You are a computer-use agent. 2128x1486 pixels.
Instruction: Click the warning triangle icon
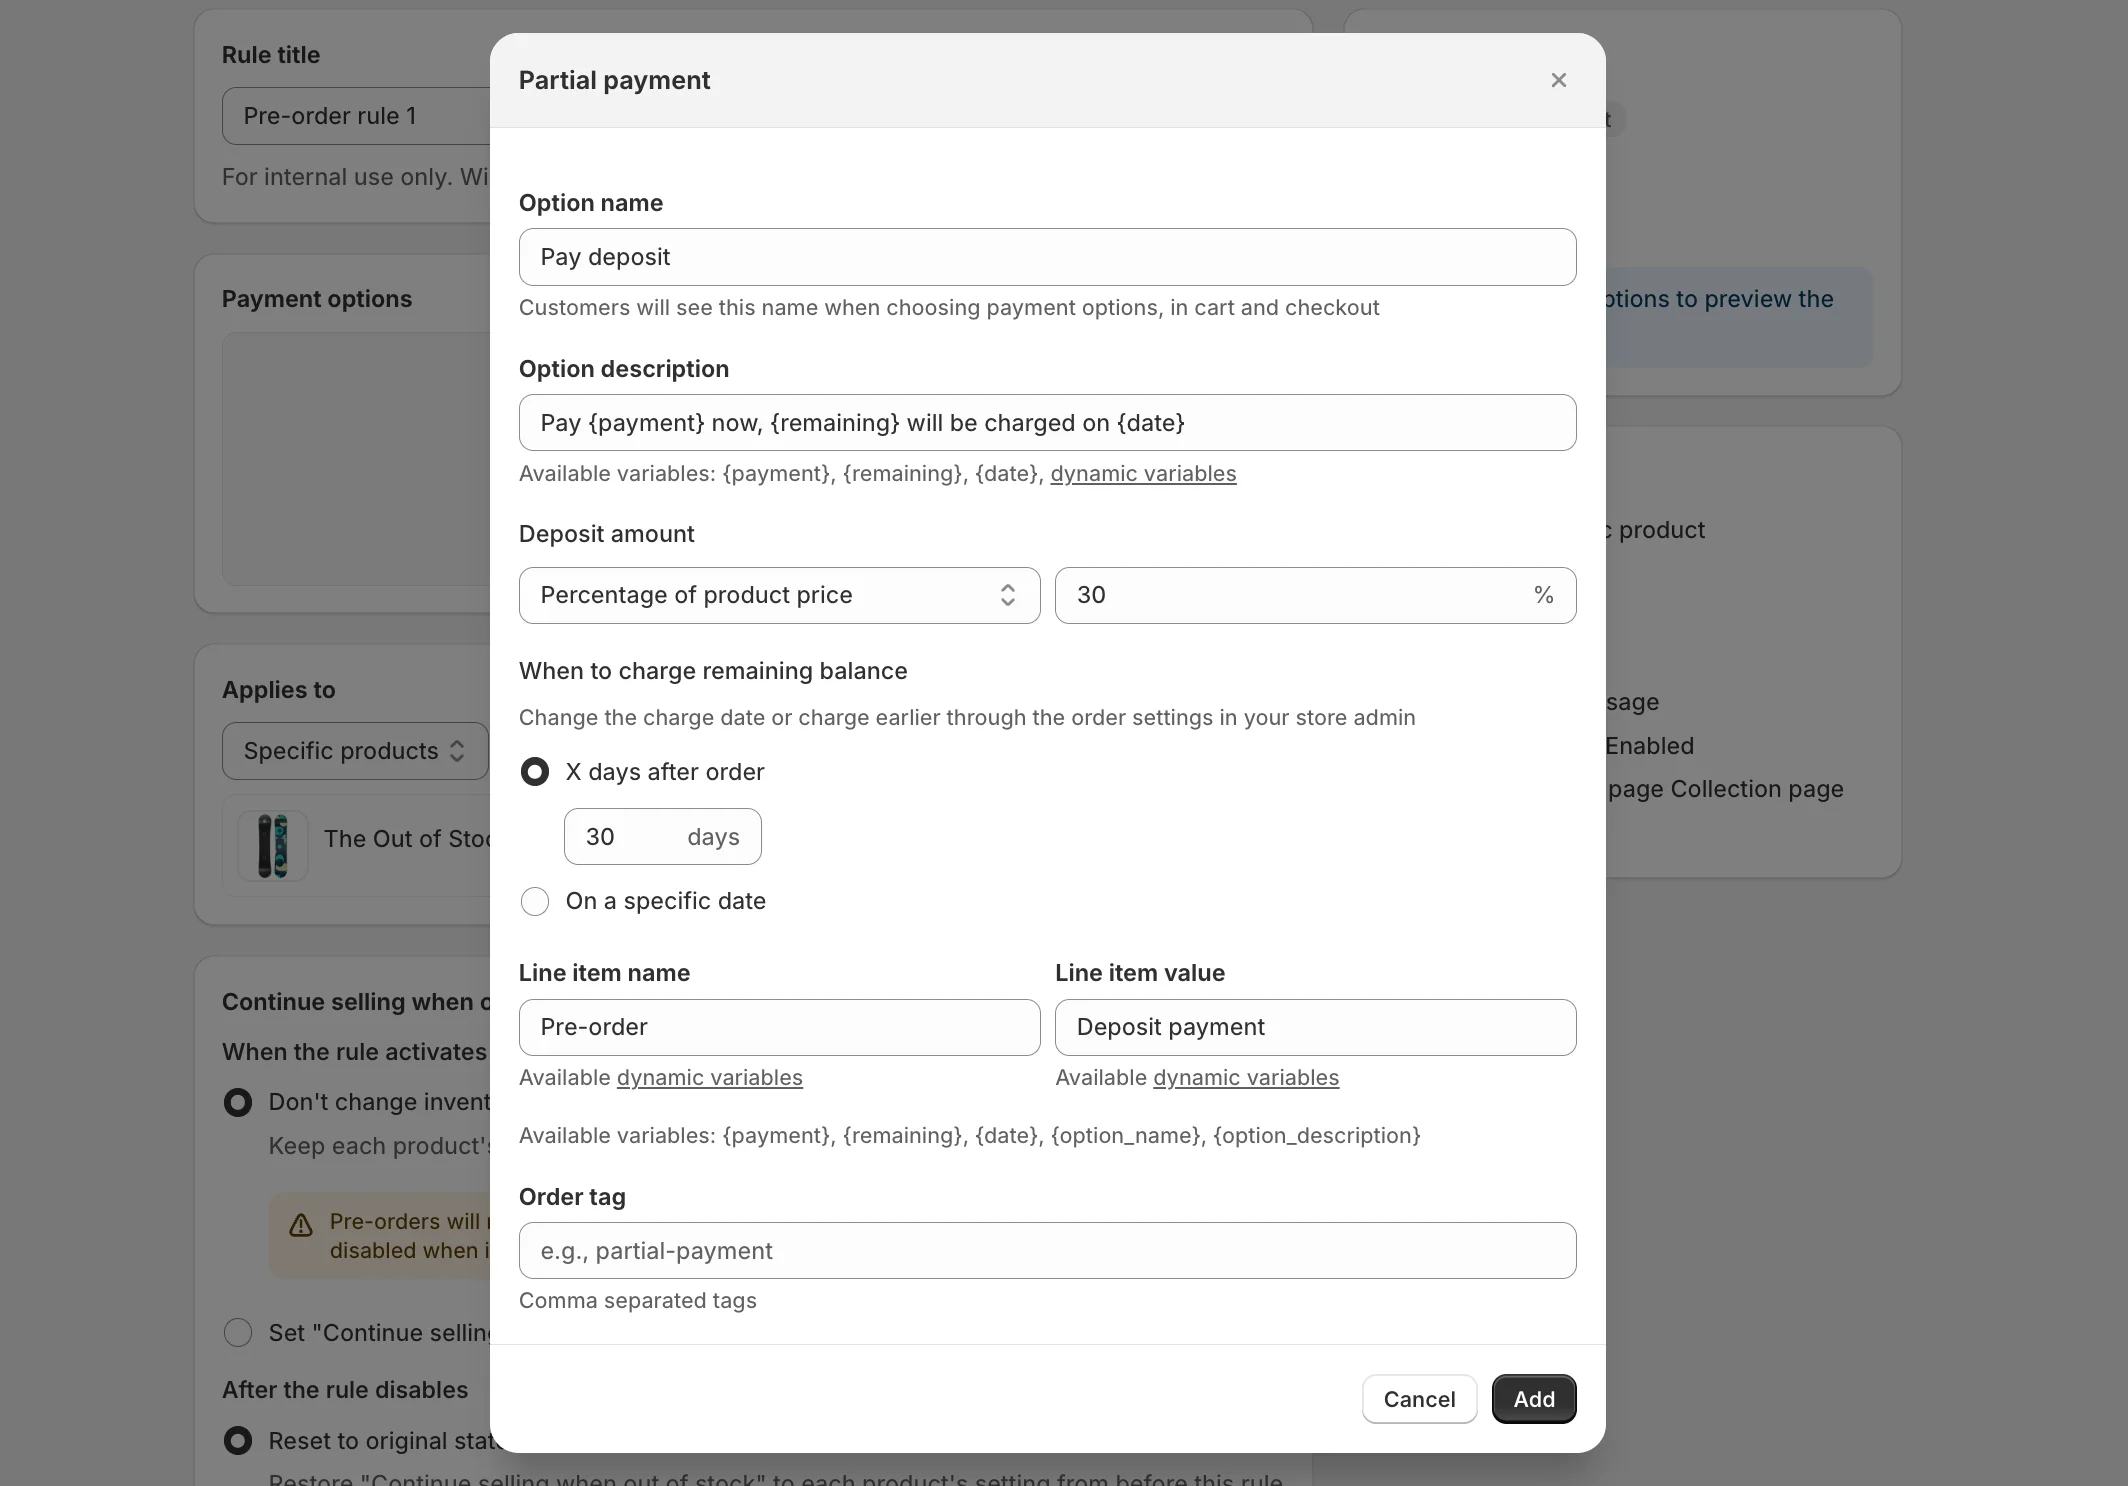click(301, 1225)
